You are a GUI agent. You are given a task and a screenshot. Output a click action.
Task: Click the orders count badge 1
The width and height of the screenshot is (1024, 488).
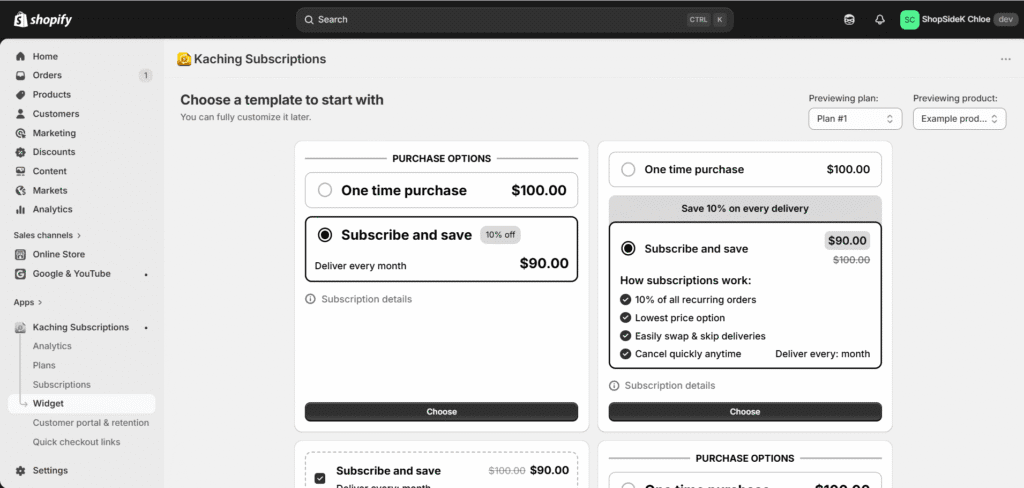(x=145, y=75)
